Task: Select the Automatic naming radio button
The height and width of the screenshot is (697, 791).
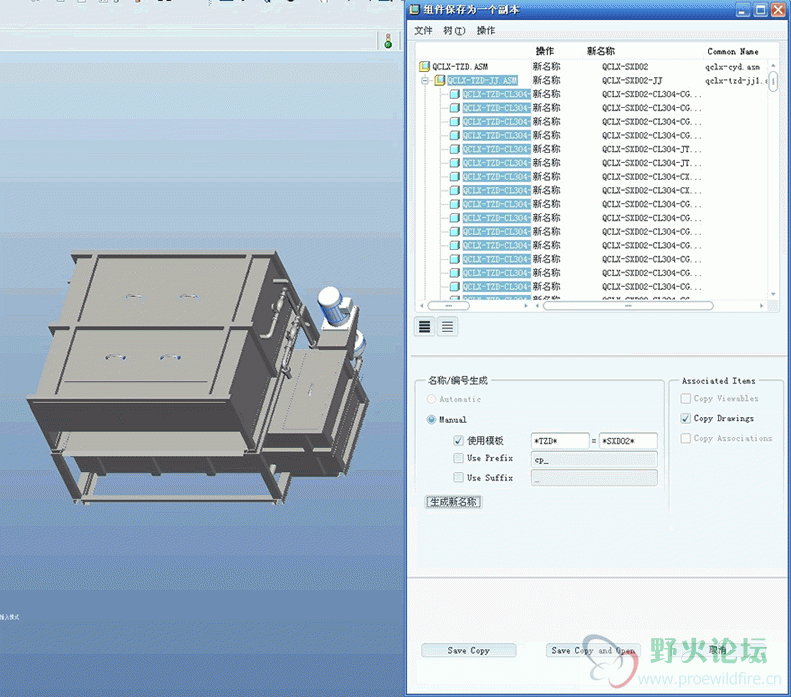Action: point(431,399)
